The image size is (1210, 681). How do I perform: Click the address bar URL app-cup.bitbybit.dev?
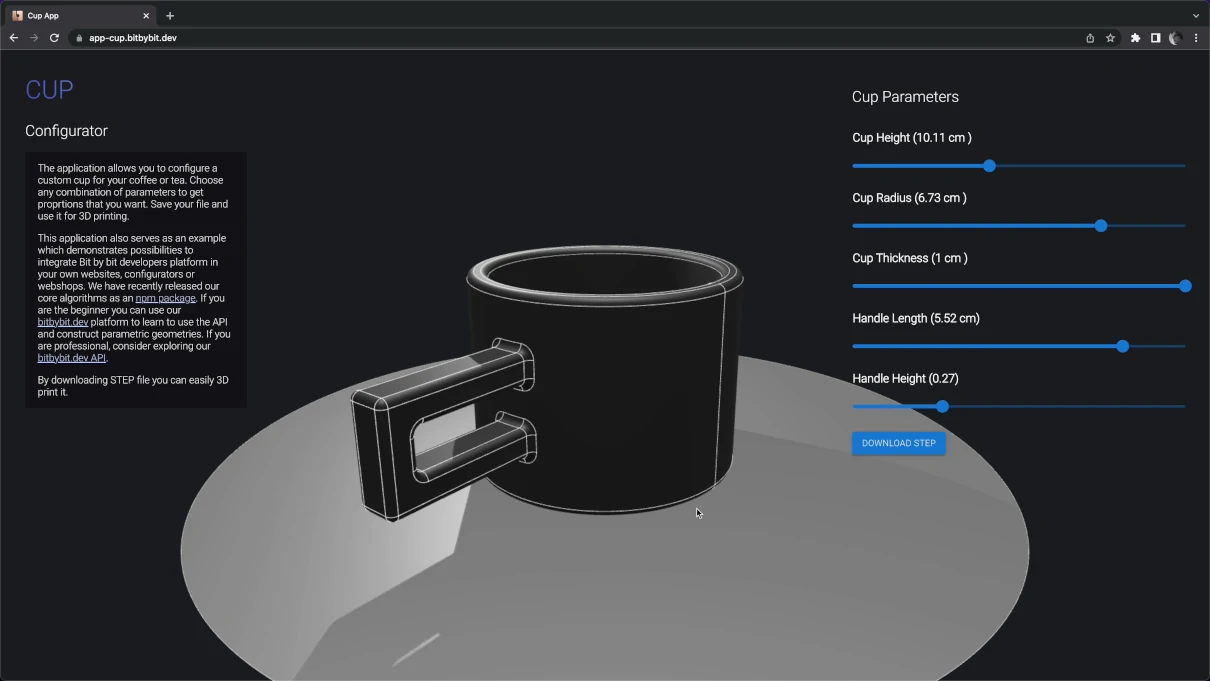coord(133,38)
